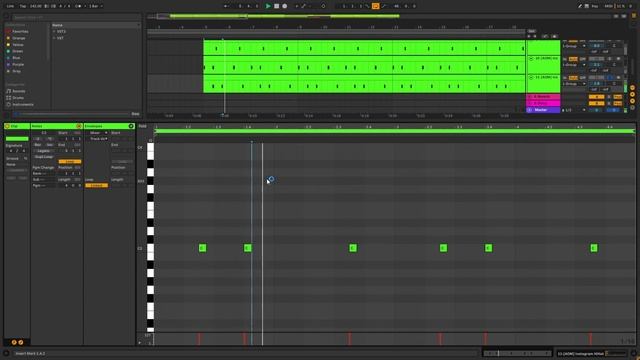Viewport: 640px width, 360px height.
Task: Select the Orange collection
Action: click(18, 38)
